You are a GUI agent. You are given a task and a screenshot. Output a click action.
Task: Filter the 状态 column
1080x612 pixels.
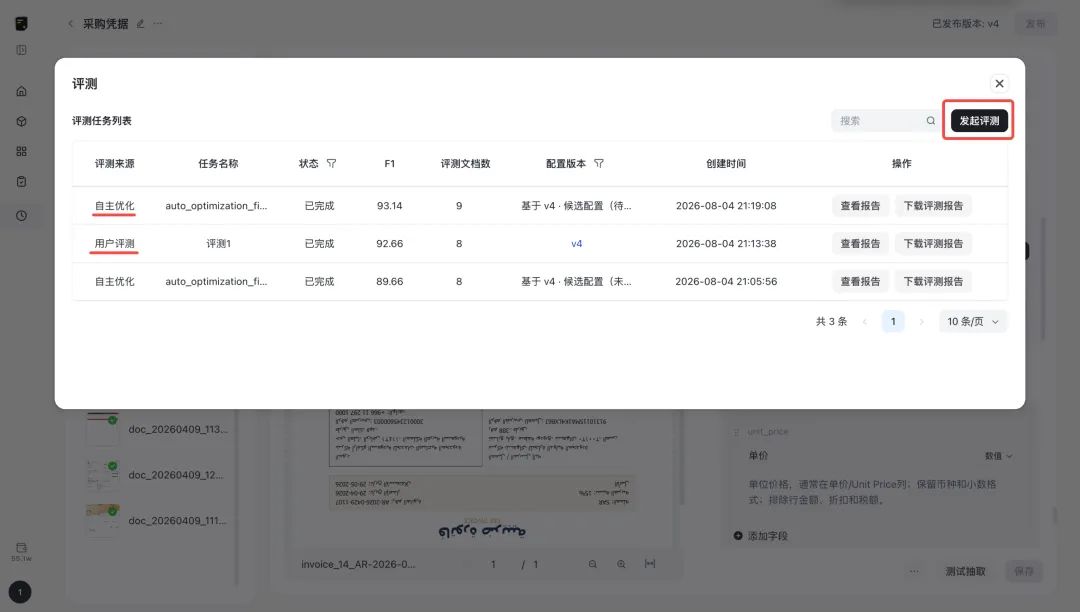pos(331,163)
